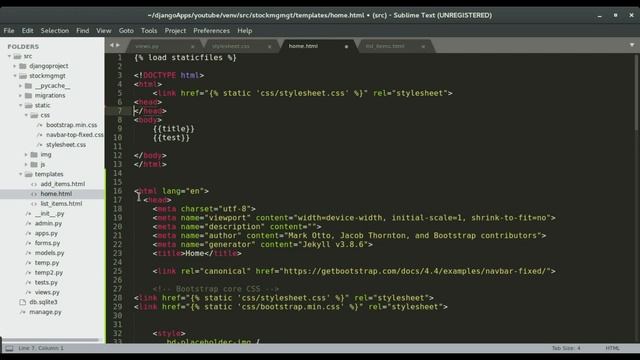Screen dimensions: 640x360
Task: Change the HTML syntax in status bar
Action: tap(612, 348)
